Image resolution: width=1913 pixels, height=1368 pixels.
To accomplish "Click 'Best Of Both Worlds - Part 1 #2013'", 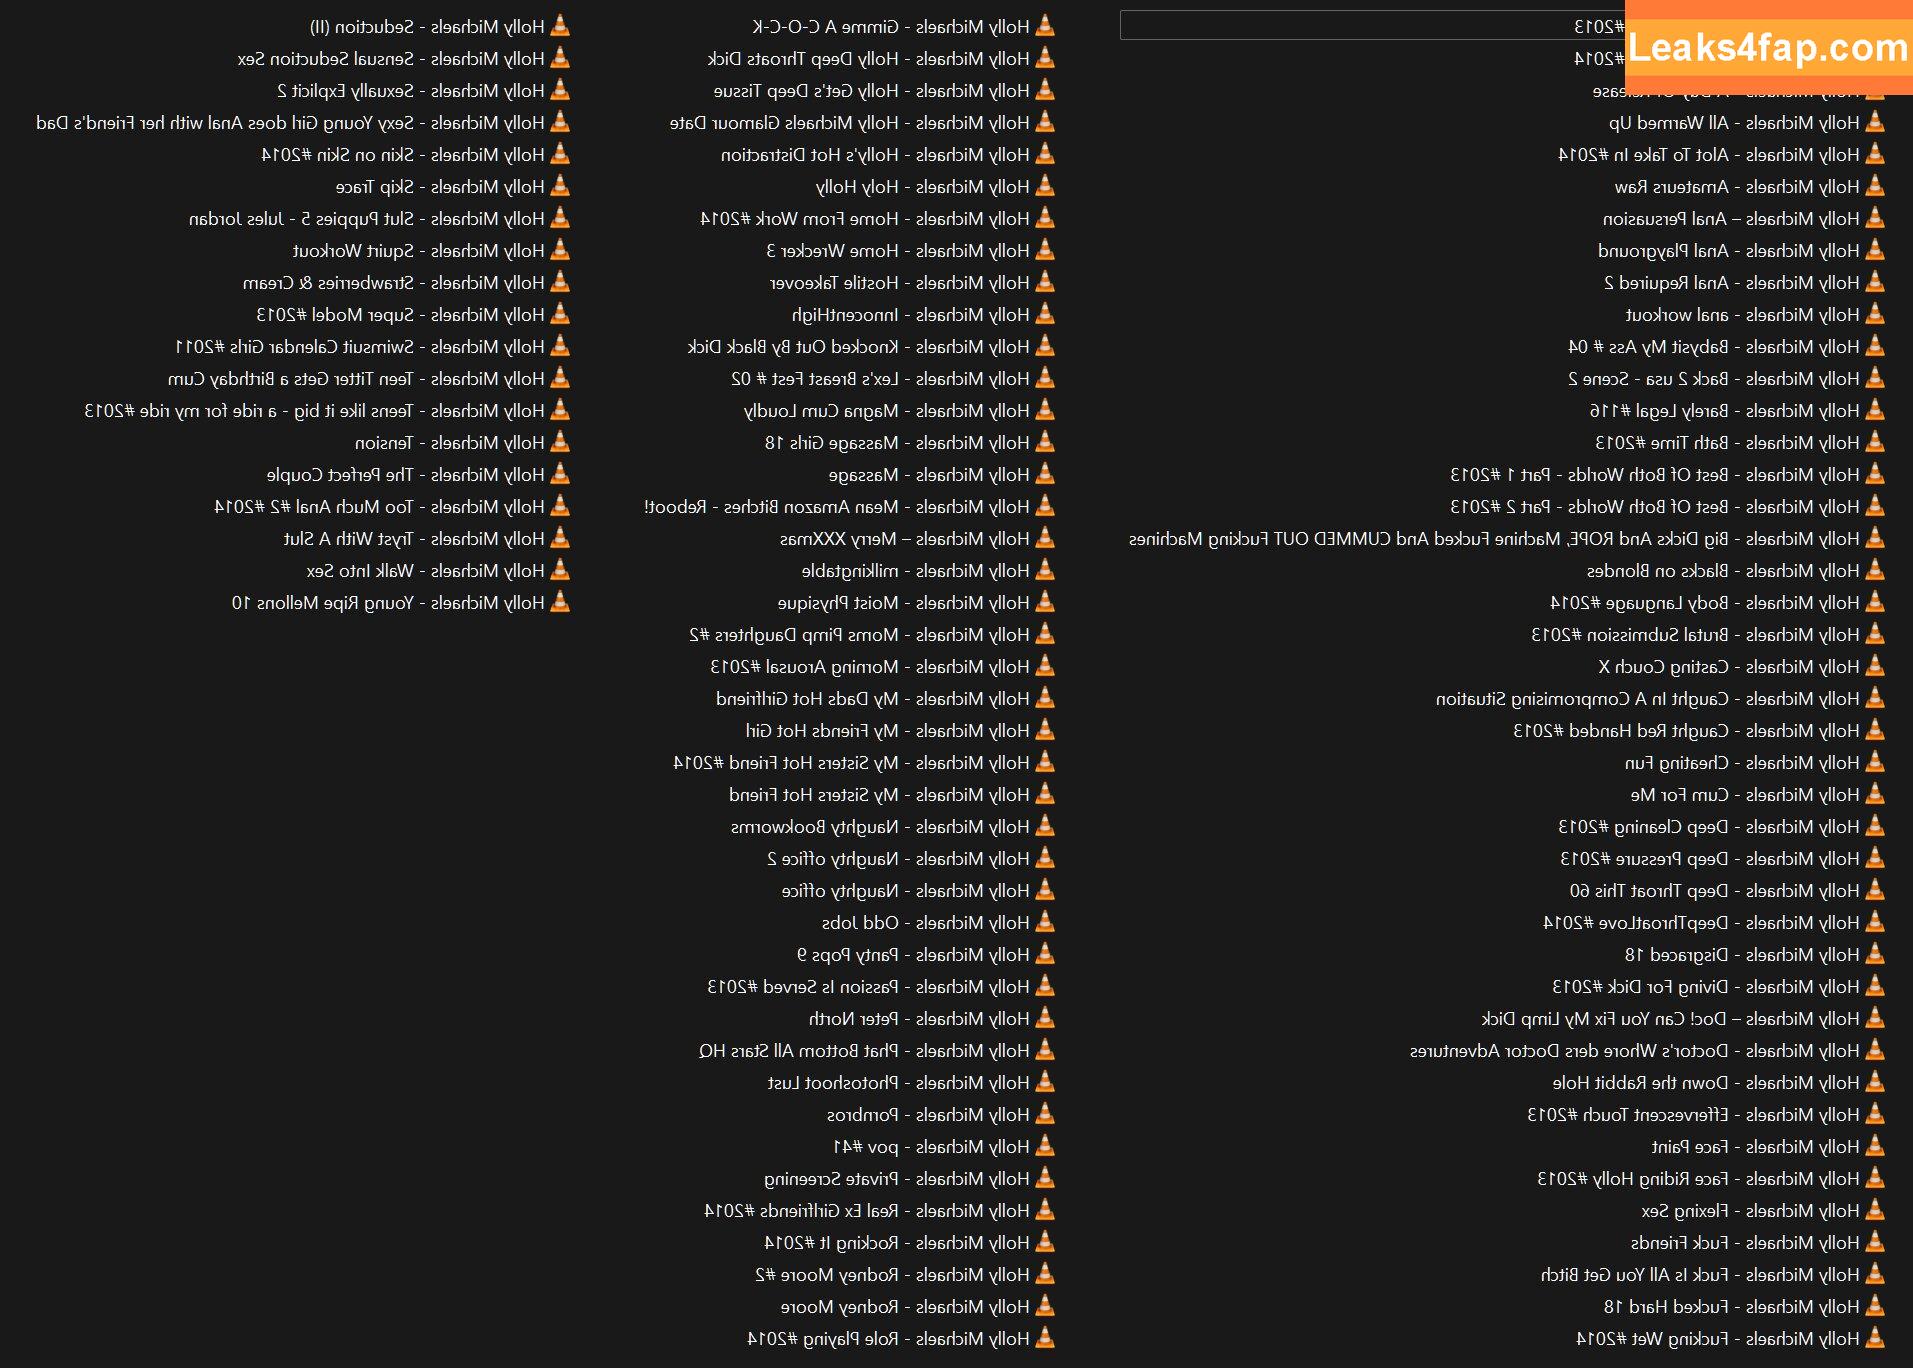I will click(1589, 475).
